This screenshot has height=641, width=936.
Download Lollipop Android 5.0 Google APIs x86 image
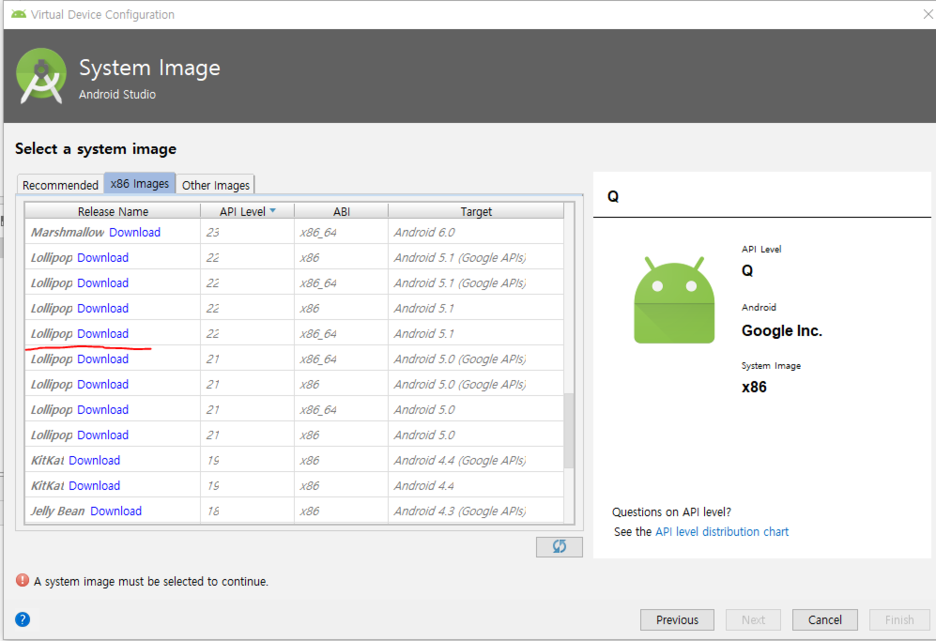coord(103,384)
